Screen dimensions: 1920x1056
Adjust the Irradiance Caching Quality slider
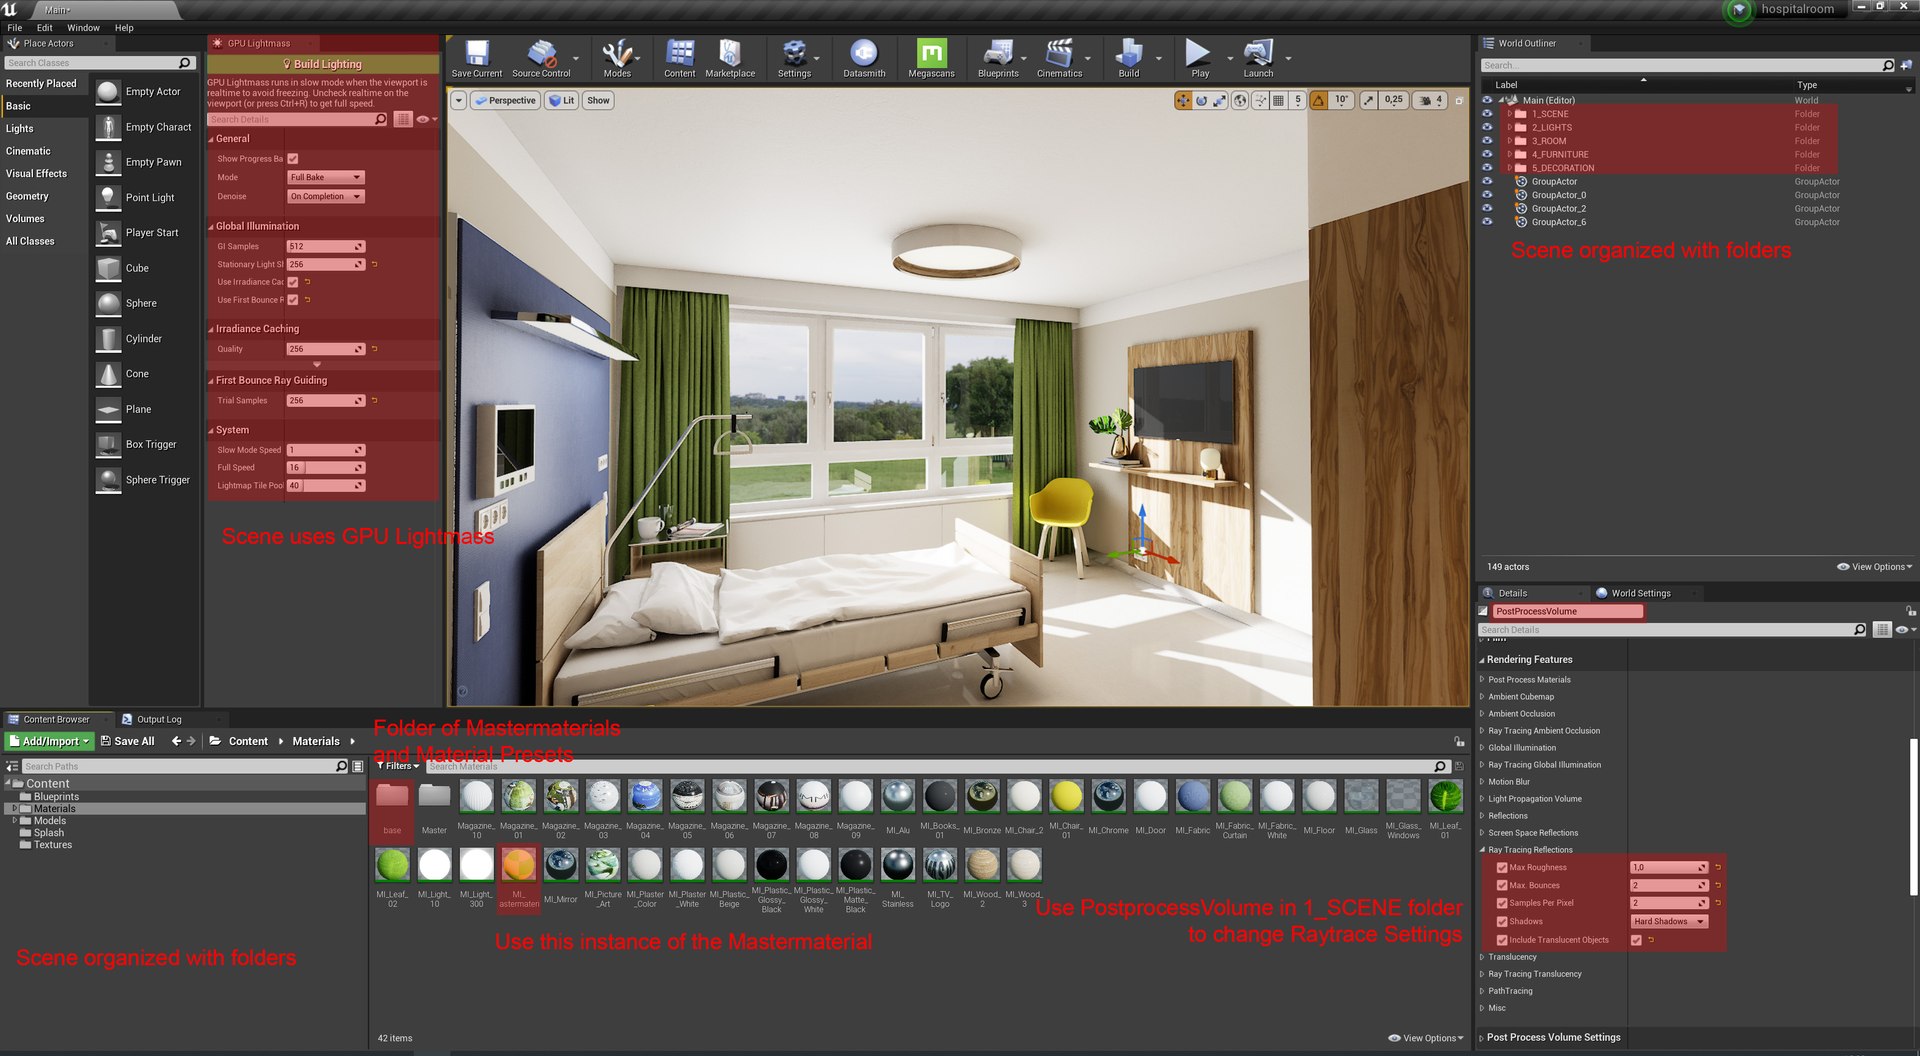point(326,349)
